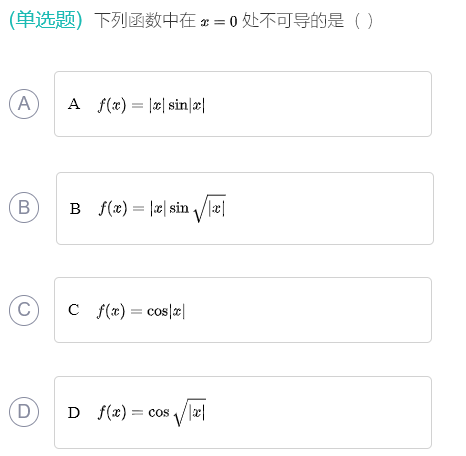Screen dimensions: 466x456
Task: Click the formula |x| sin|x|
Action: click(177, 105)
